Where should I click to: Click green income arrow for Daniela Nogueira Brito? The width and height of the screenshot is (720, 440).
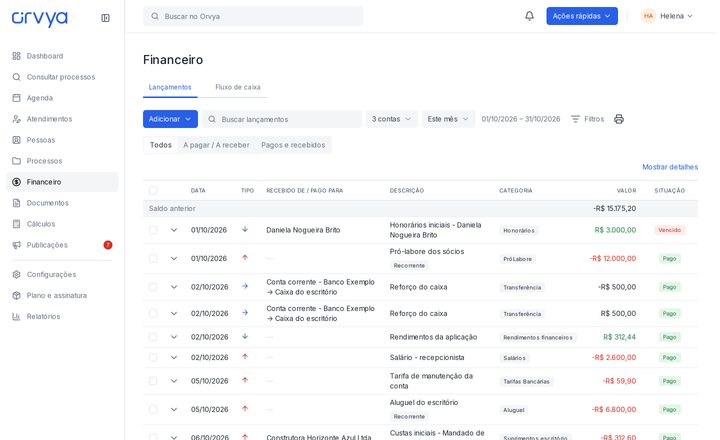point(245,229)
